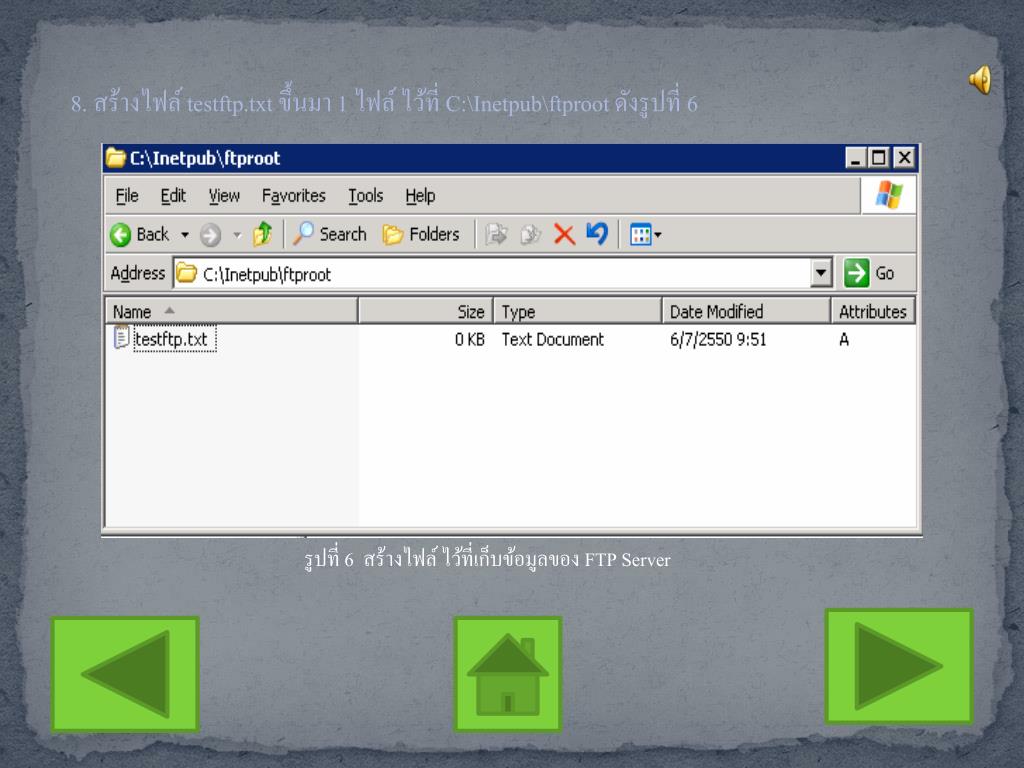Click the folder icon in title bar
The height and width of the screenshot is (768, 1024).
pos(116,157)
